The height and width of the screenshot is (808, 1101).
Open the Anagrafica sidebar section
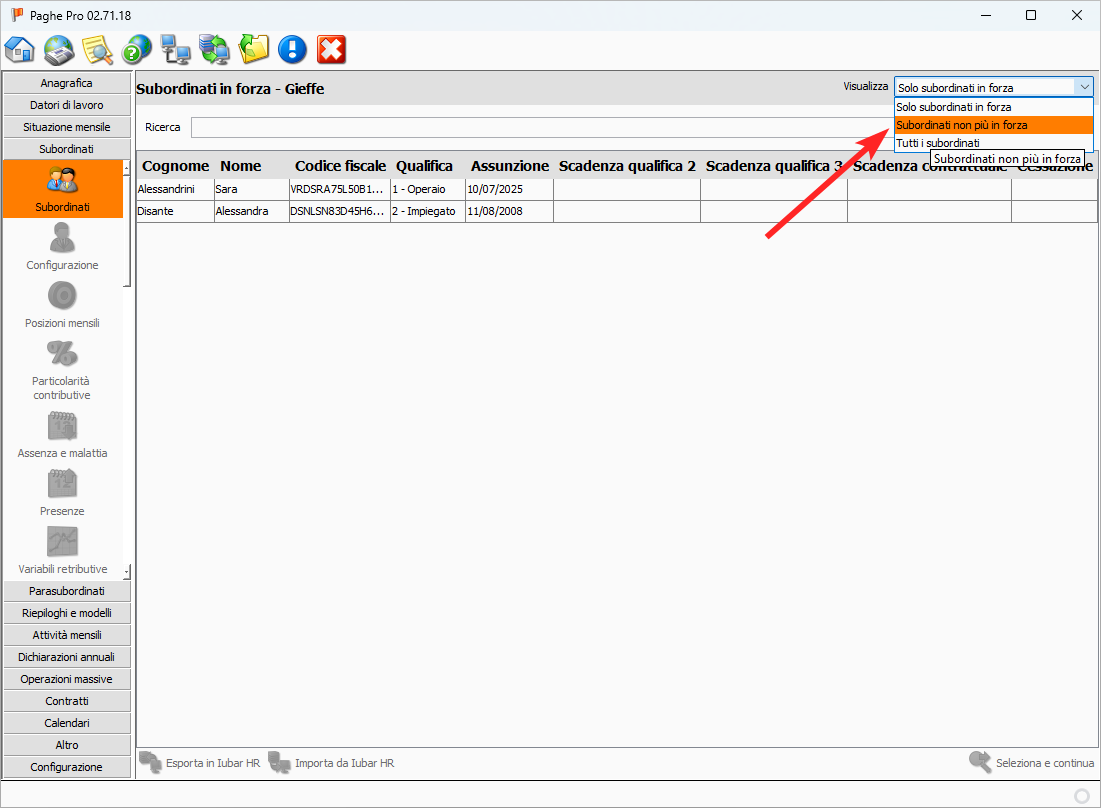[x=67, y=83]
